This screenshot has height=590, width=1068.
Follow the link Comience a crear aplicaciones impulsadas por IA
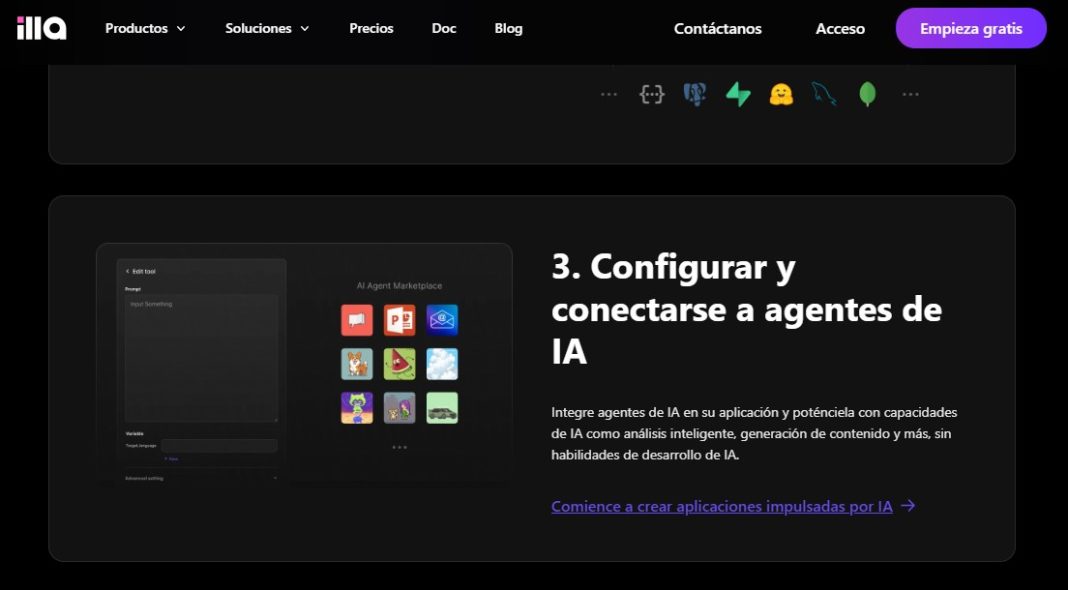tap(720, 507)
